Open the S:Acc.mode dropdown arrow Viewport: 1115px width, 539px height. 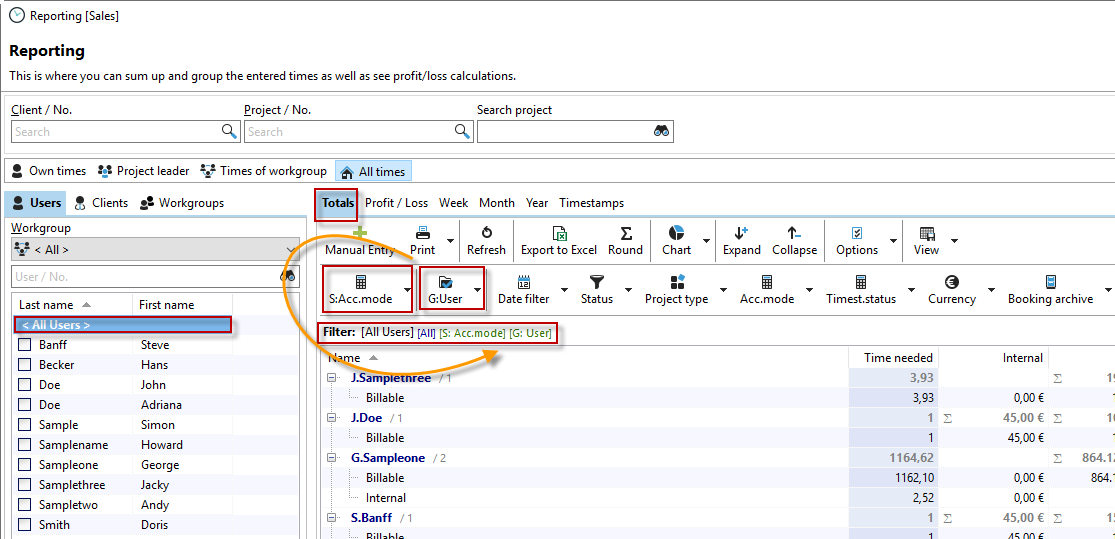point(407,290)
